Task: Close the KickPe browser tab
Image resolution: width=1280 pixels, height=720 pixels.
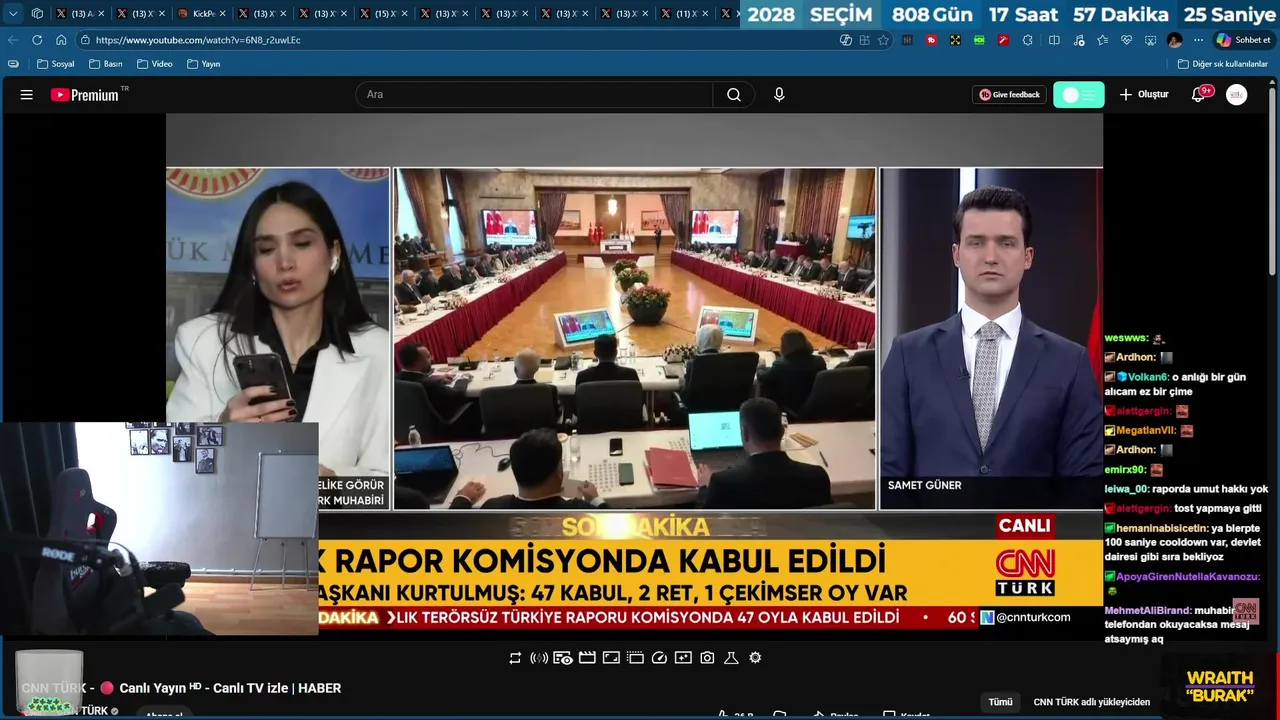Action: coord(222,14)
